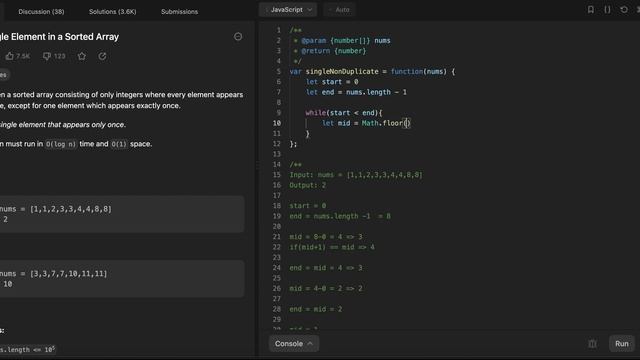This screenshot has height=360, width=640.
Task: Click the example 'nums = [3,3,7,7,10,11,11]' in description
Action: pos(53,273)
